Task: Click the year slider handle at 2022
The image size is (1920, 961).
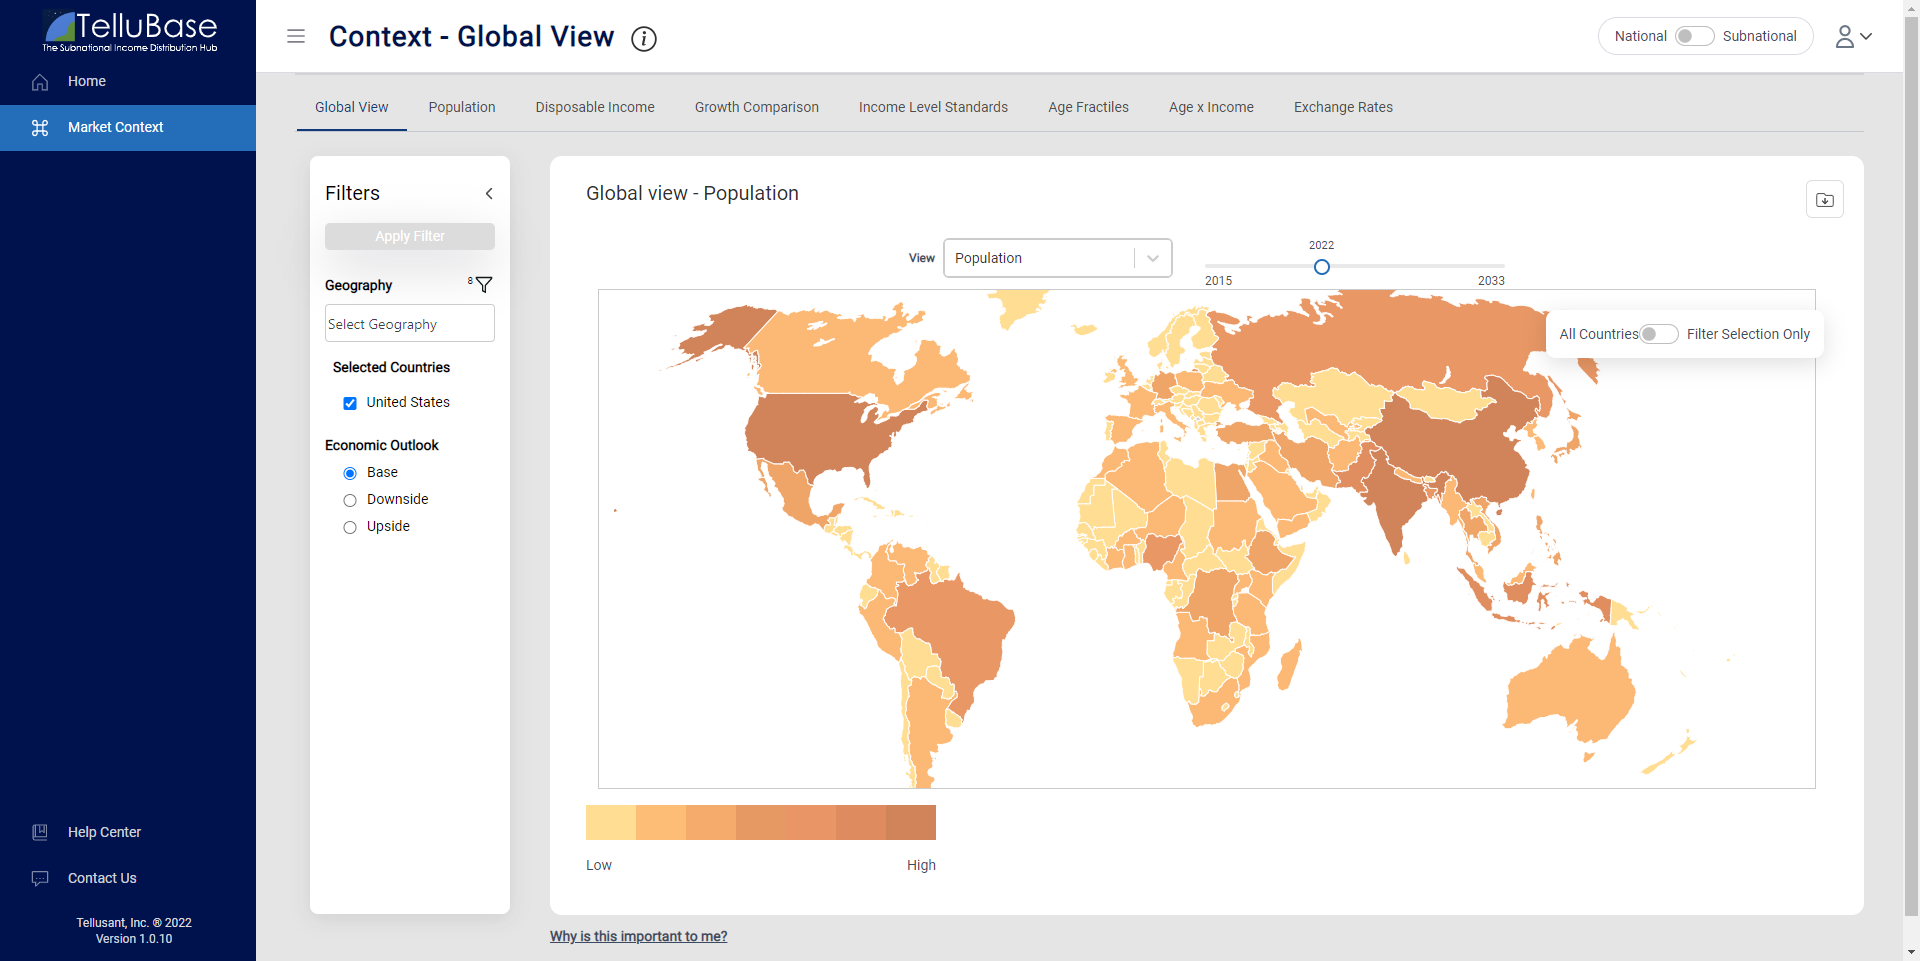Action: pyautogui.click(x=1322, y=267)
